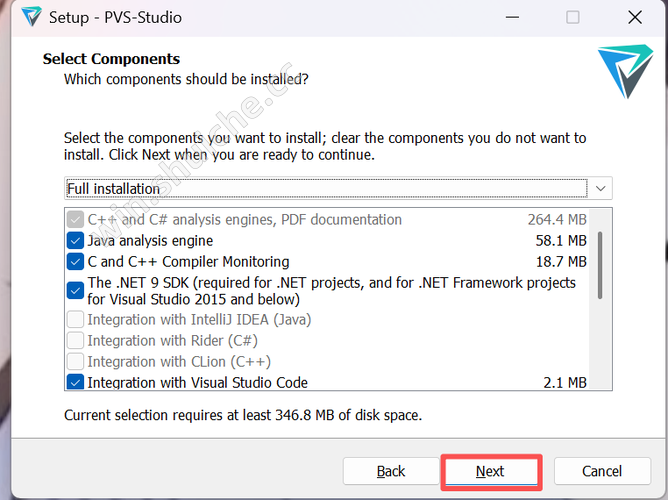The image size is (668, 500).
Task: Click the PVS-Studio logo in header
Action: pyautogui.click(x=625, y=72)
